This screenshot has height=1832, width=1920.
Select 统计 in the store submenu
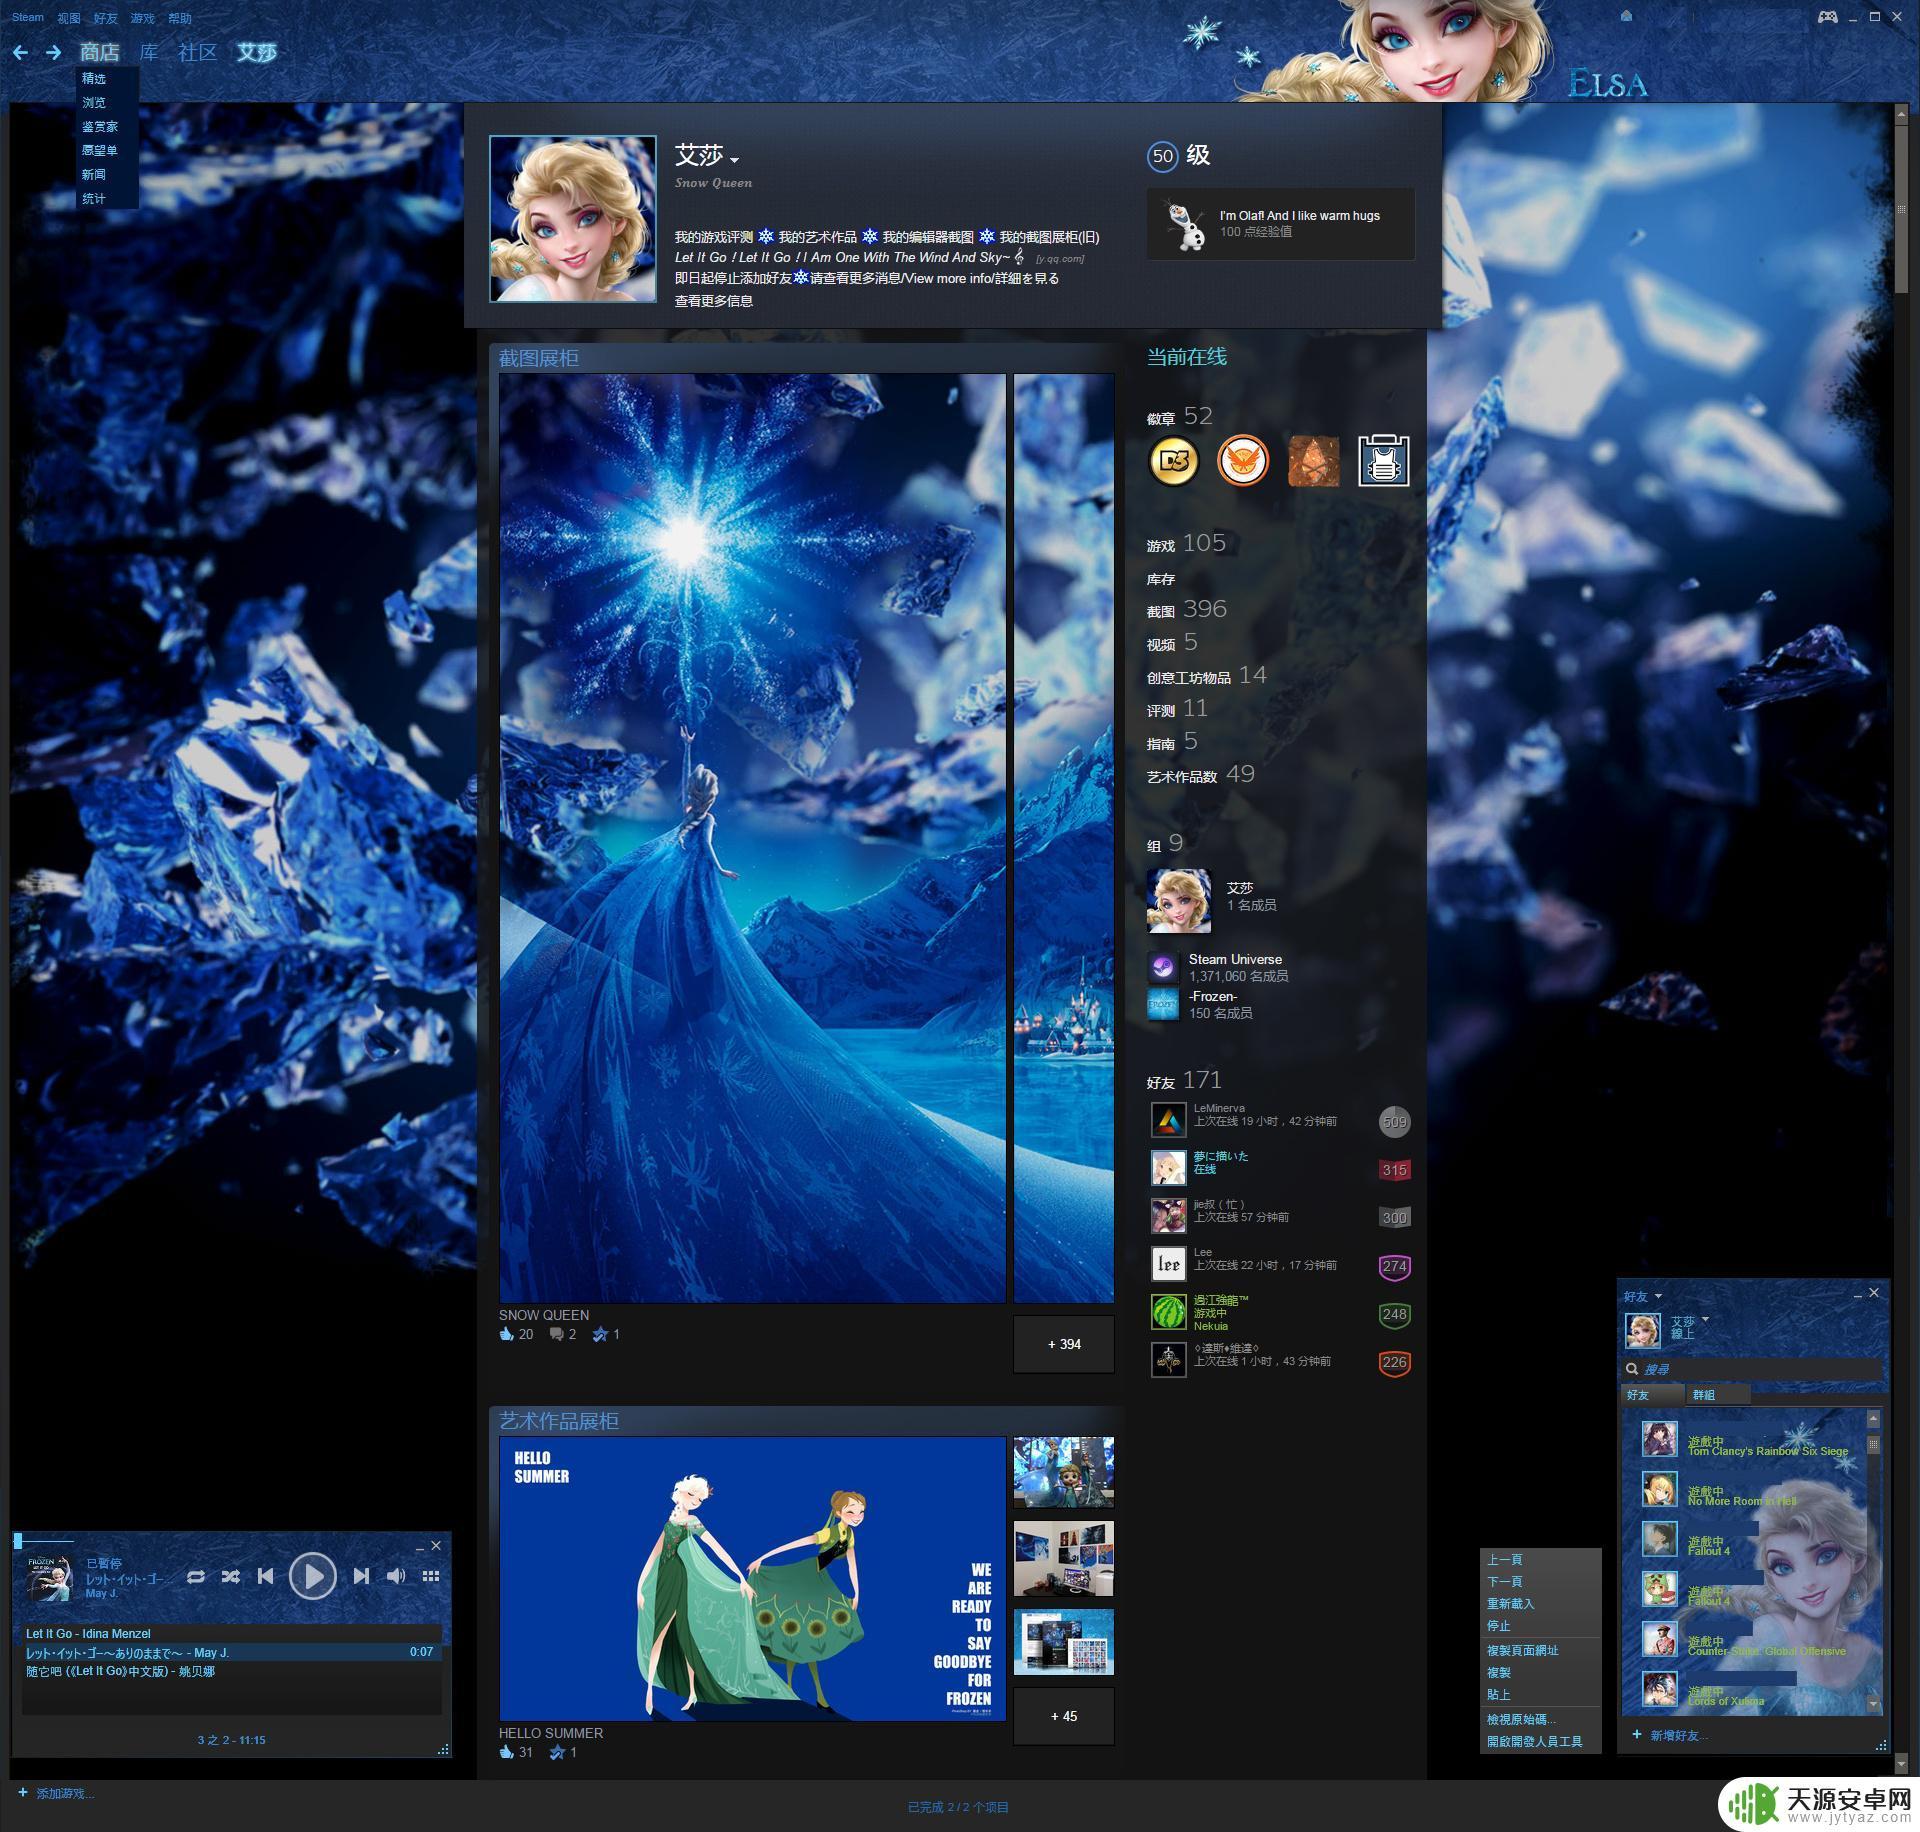pyautogui.click(x=94, y=198)
